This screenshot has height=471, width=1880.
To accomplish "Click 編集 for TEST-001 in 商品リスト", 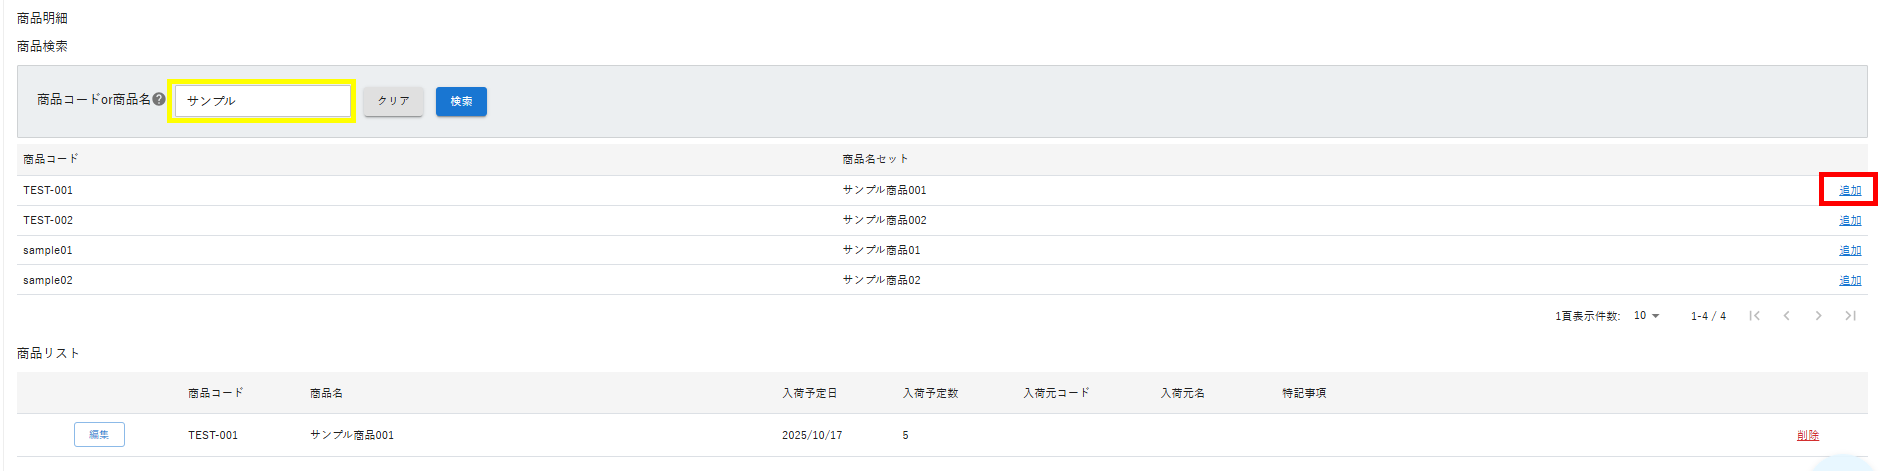I will click(99, 435).
